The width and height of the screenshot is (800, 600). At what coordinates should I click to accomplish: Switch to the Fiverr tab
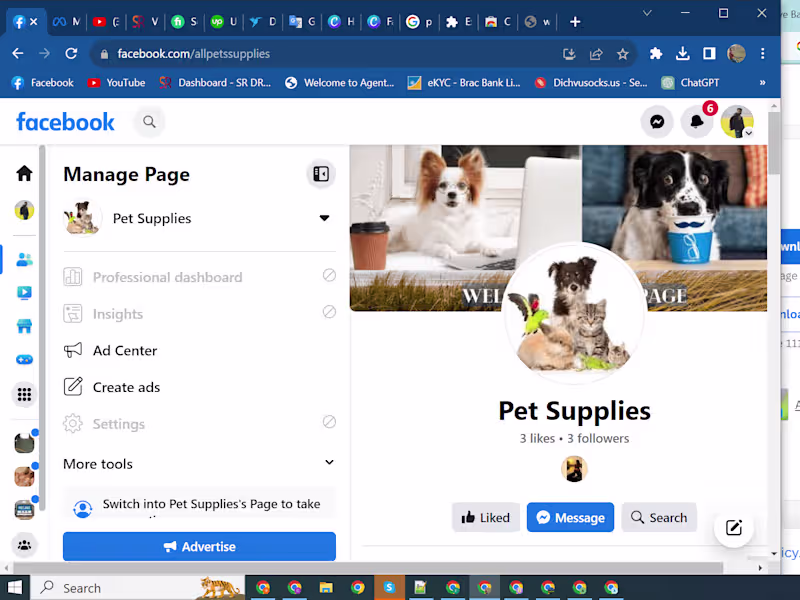point(184,21)
